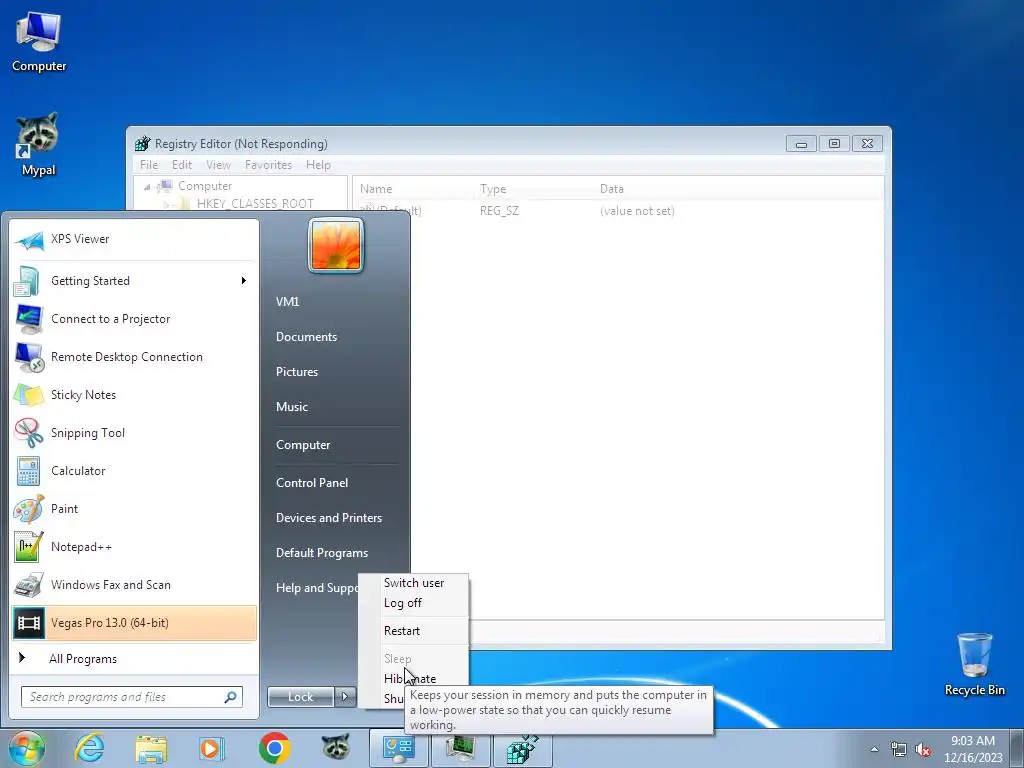1024x768 pixels.
Task: Open Paint program
Action: pyautogui.click(x=133, y=509)
